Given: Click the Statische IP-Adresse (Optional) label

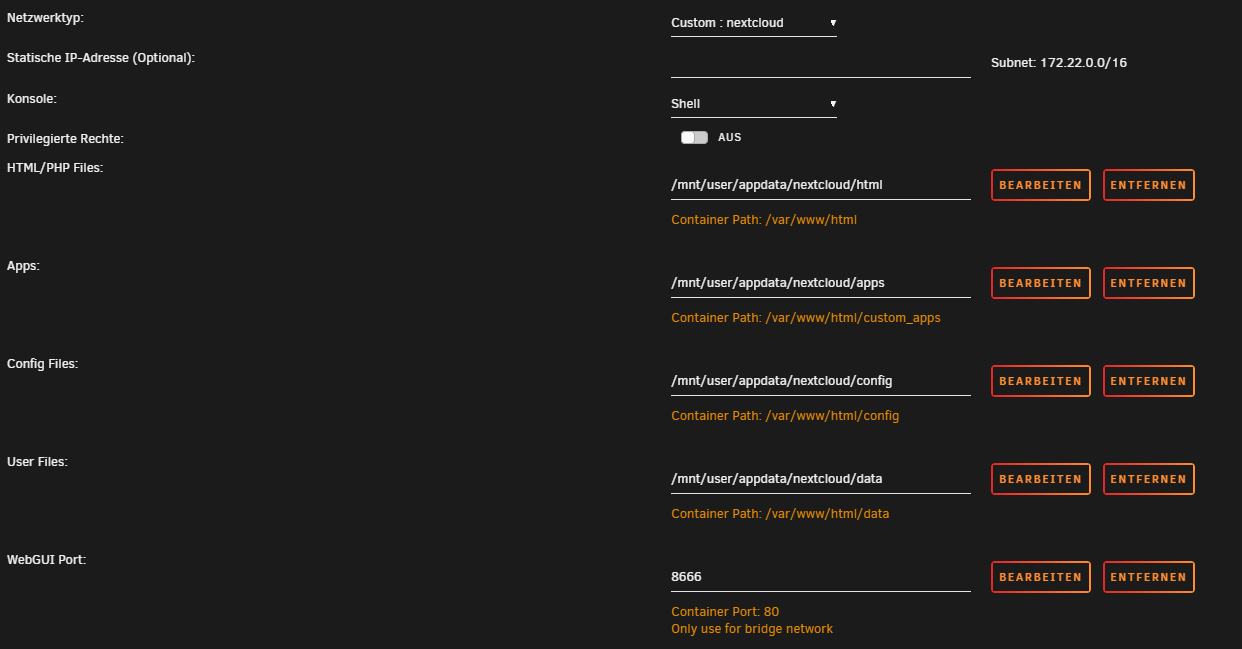Looking at the screenshot, I should tap(100, 58).
